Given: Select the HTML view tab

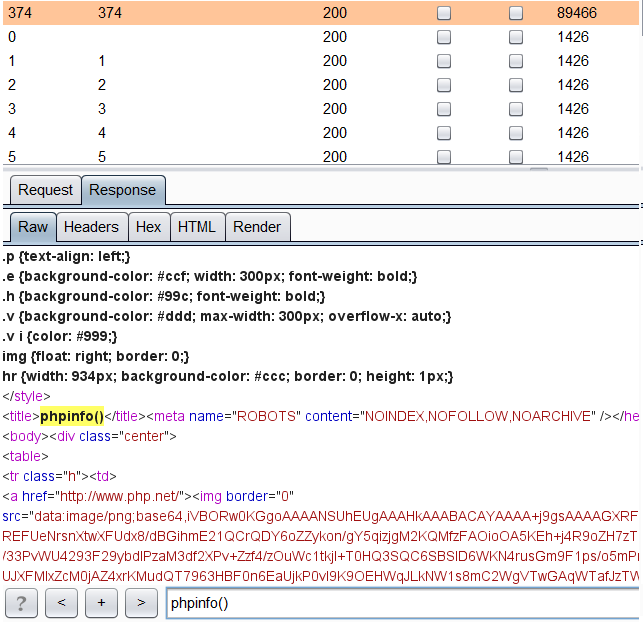Looking at the screenshot, I should coord(197,227).
